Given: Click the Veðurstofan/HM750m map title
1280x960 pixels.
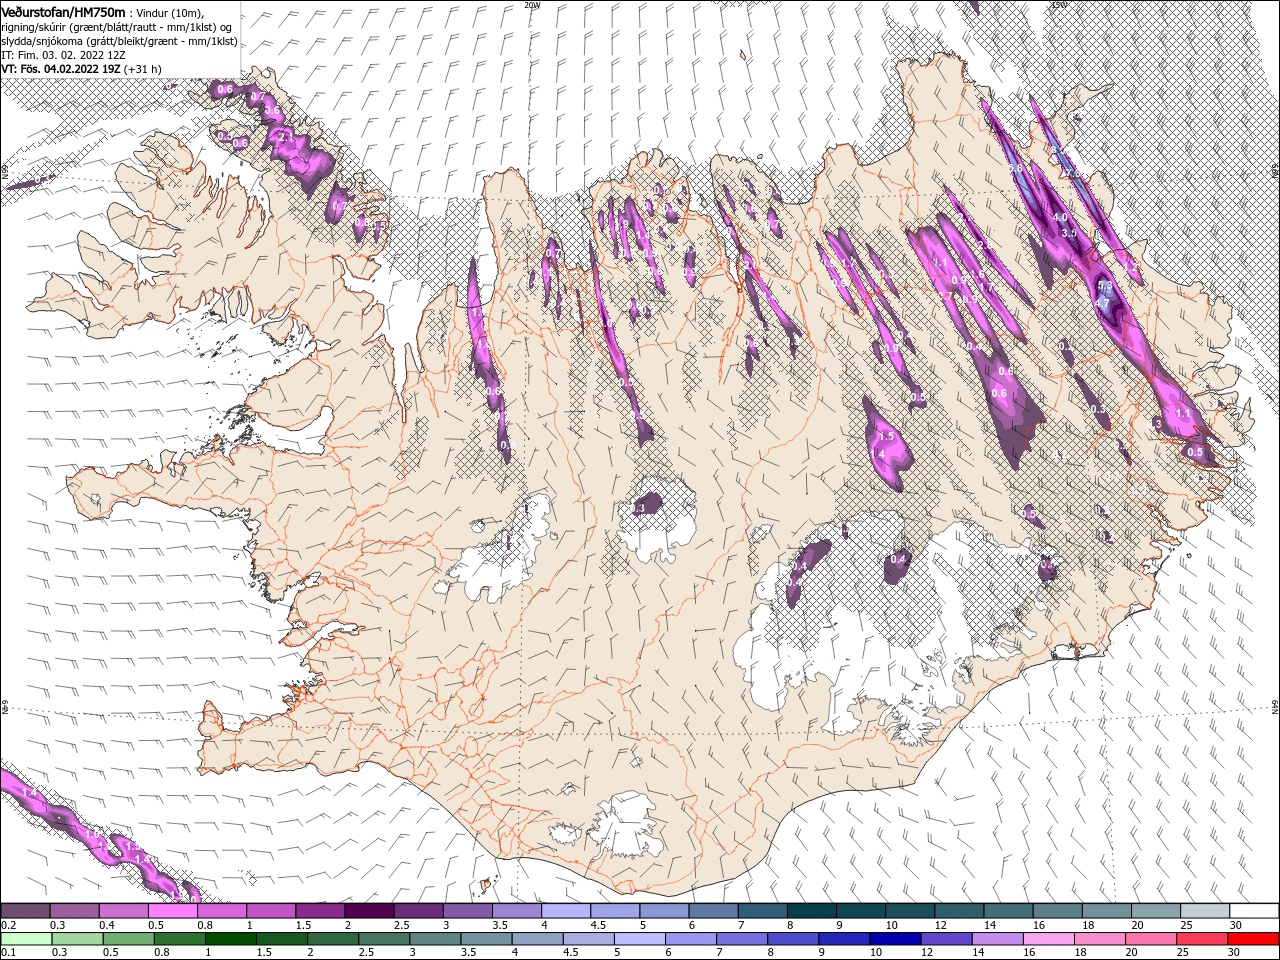Looking at the screenshot, I should click(x=63, y=11).
